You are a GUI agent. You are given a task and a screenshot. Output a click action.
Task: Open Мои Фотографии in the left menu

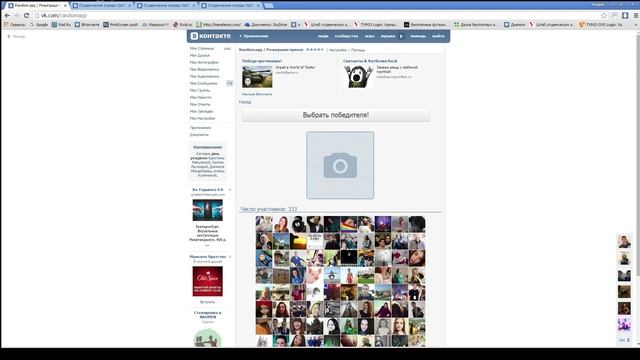(204, 62)
